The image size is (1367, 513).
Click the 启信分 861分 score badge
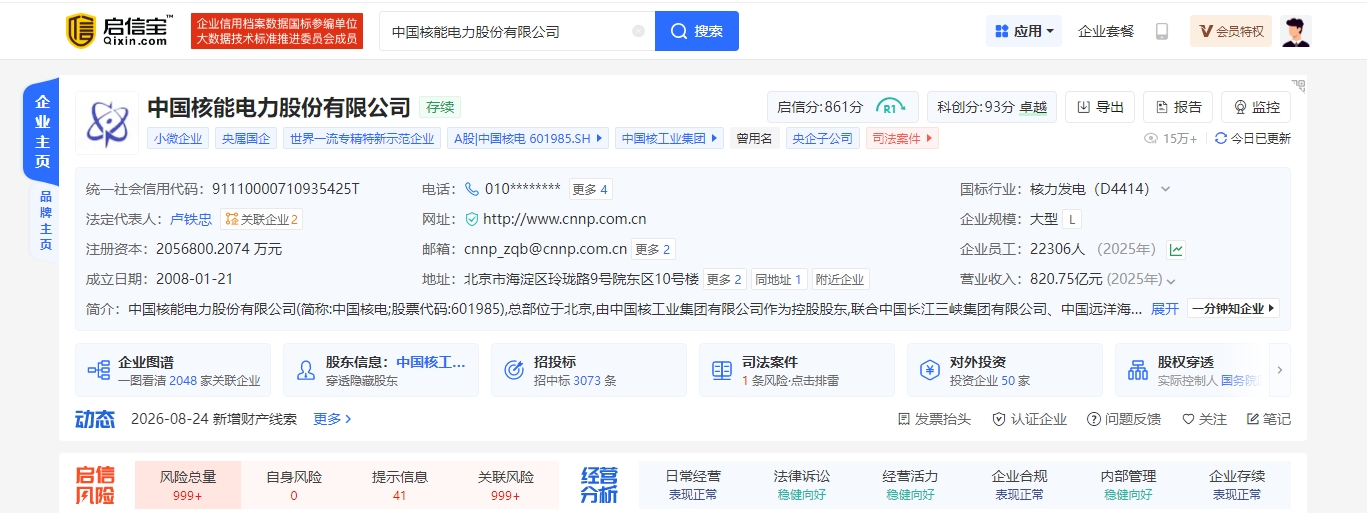843,107
